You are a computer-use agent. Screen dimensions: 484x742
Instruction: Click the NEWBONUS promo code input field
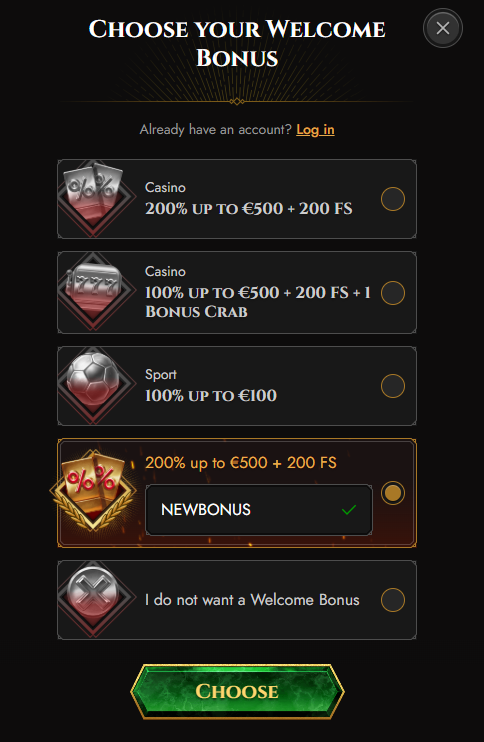pos(259,510)
